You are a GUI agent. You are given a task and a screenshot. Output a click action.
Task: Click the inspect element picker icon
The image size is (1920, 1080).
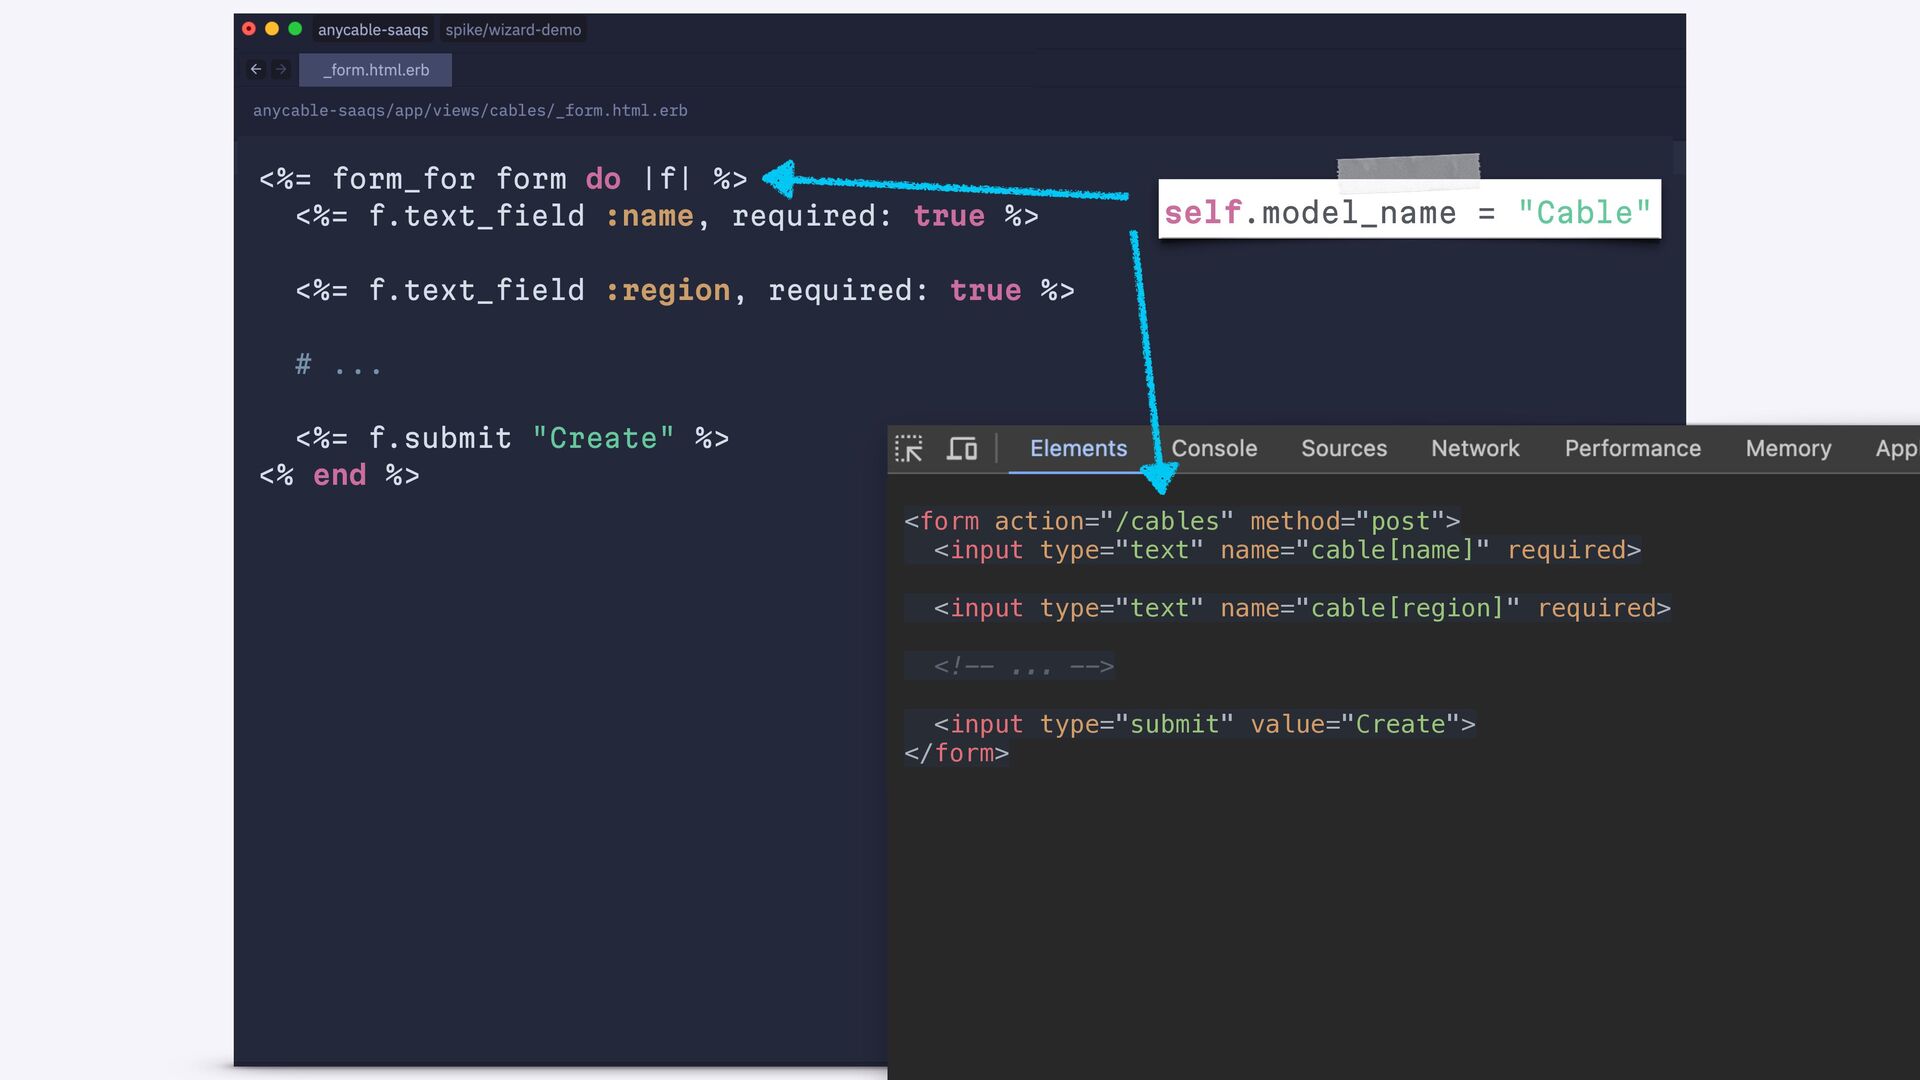point(908,449)
